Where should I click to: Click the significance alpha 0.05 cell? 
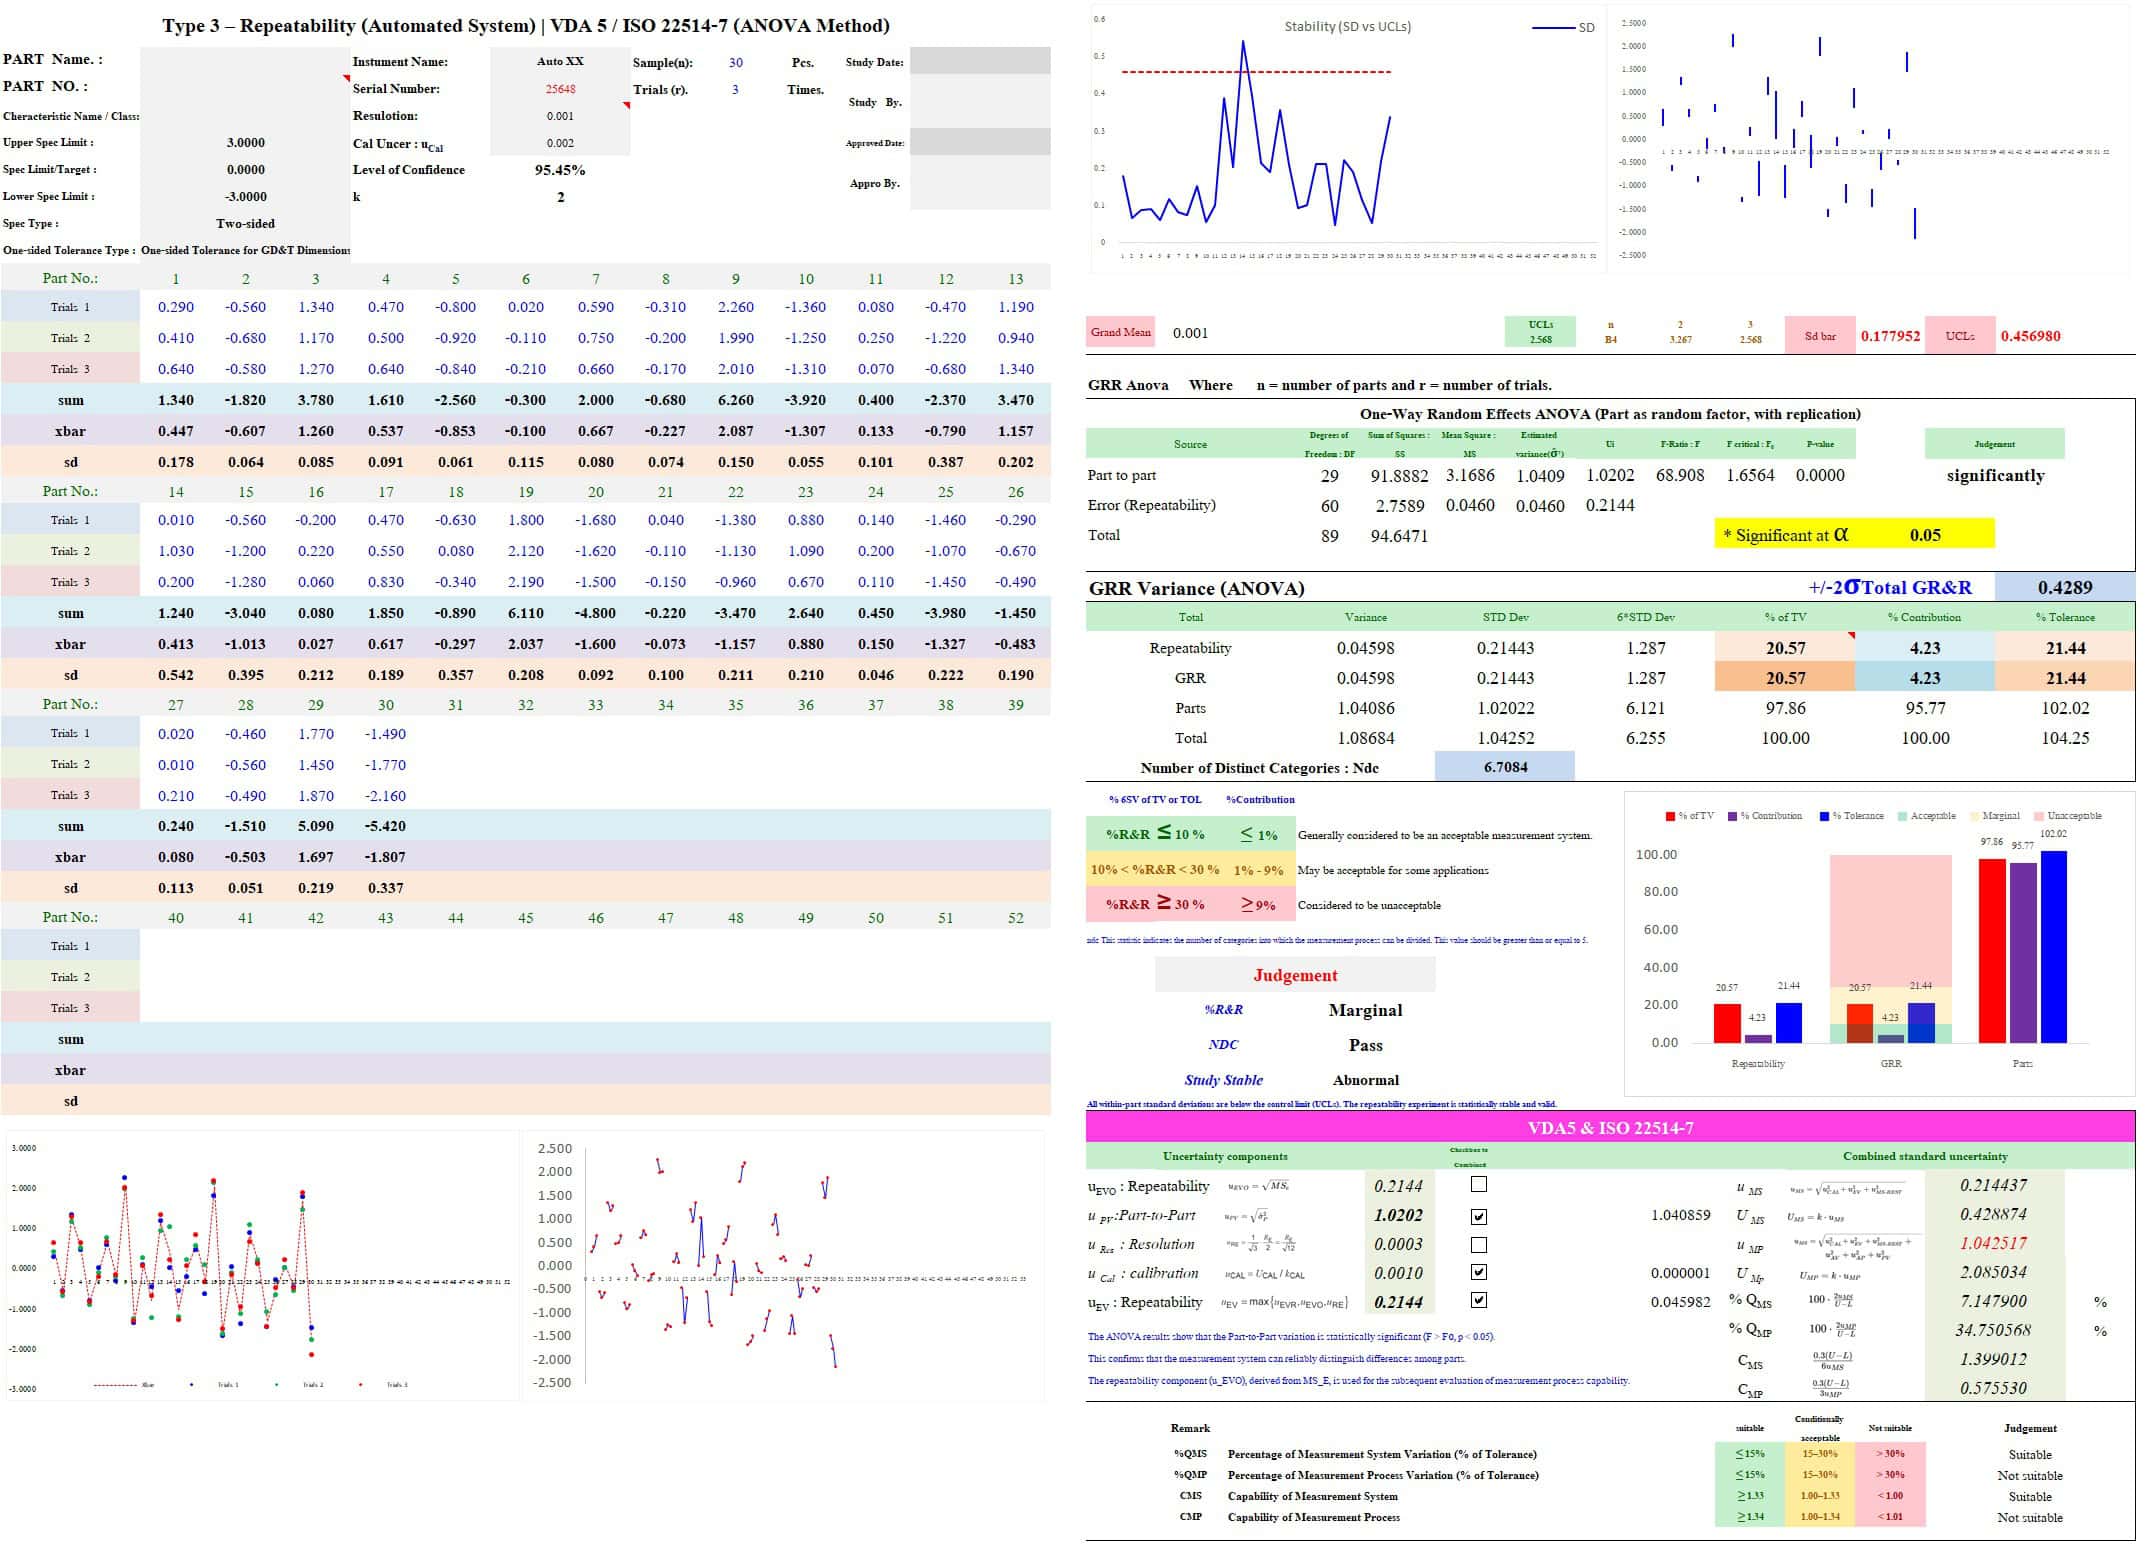(x=1924, y=535)
